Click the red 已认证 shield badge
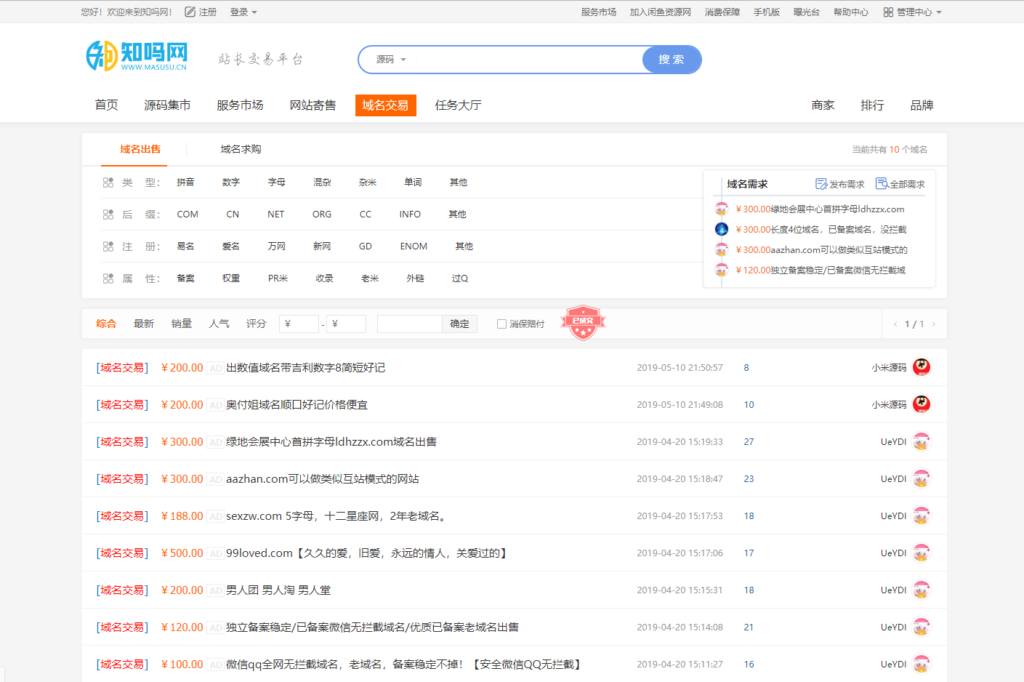This screenshot has height=682, width=1024. click(583, 323)
